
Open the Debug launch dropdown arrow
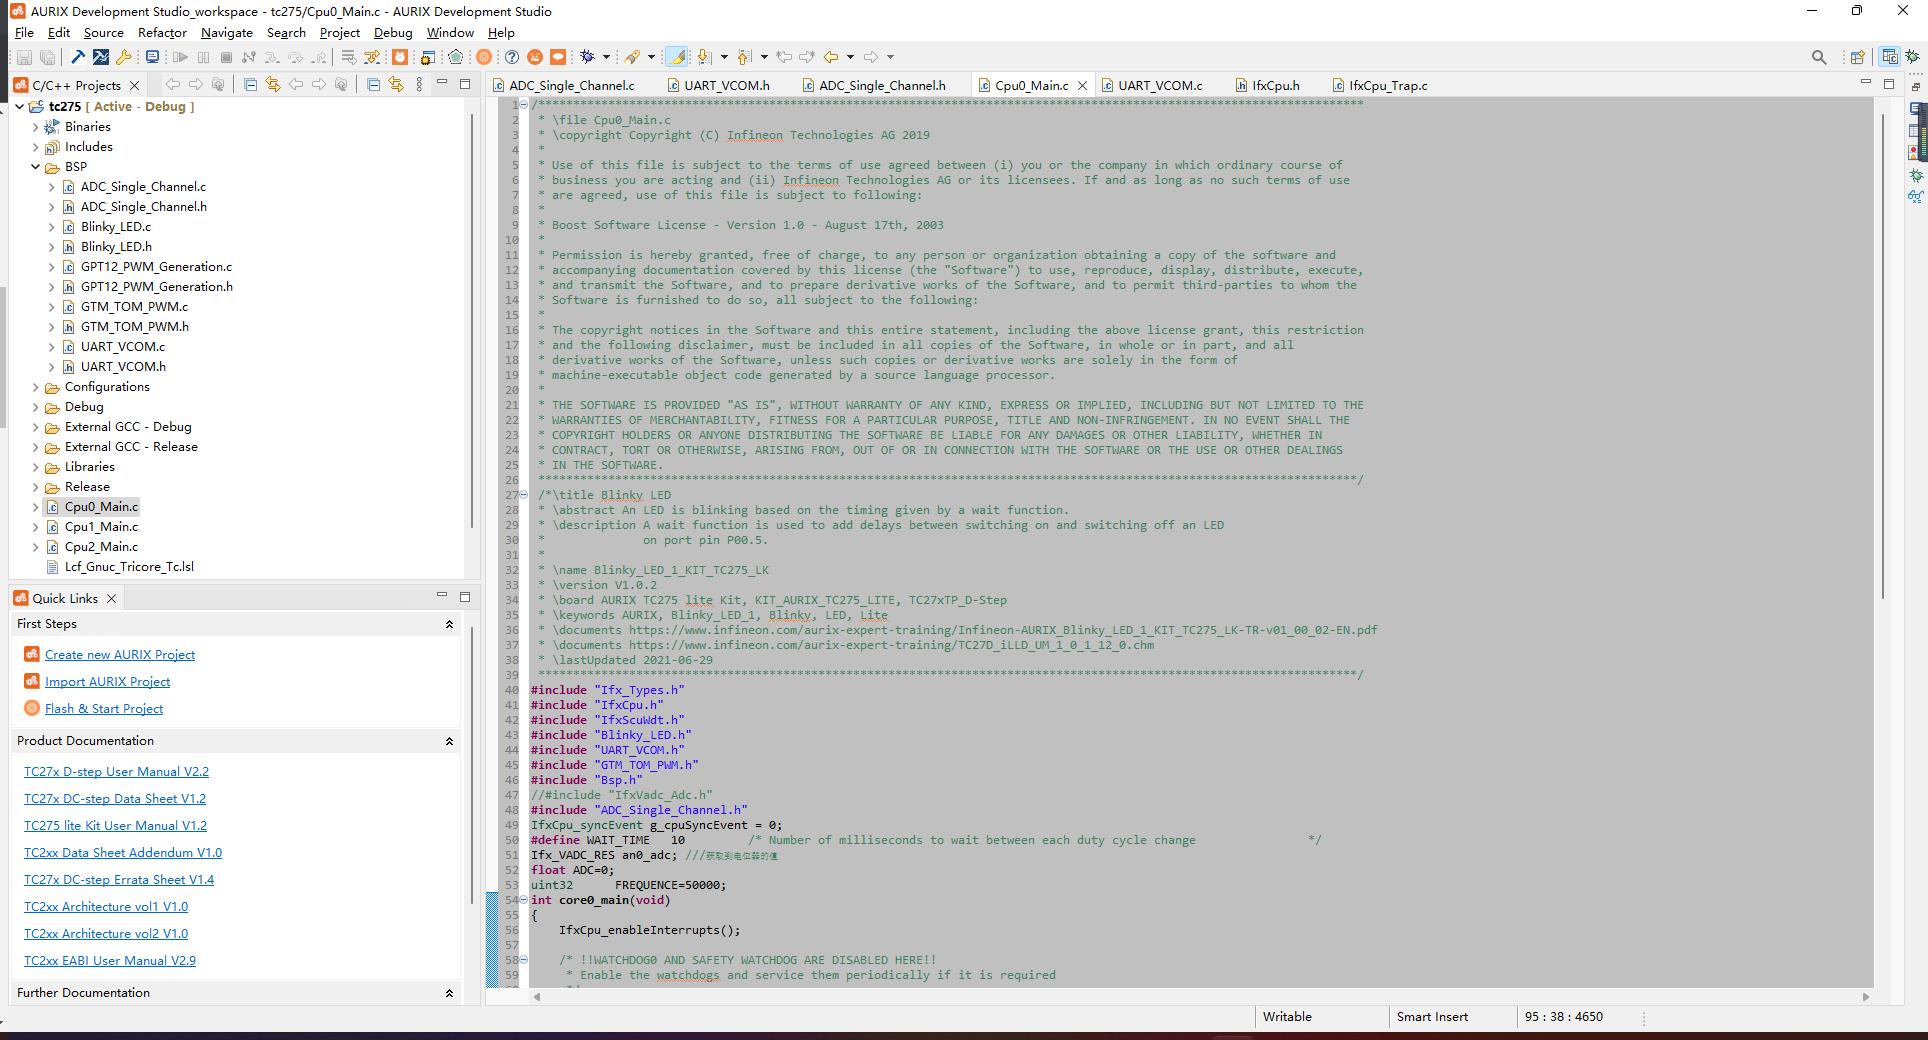coord(606,57)
